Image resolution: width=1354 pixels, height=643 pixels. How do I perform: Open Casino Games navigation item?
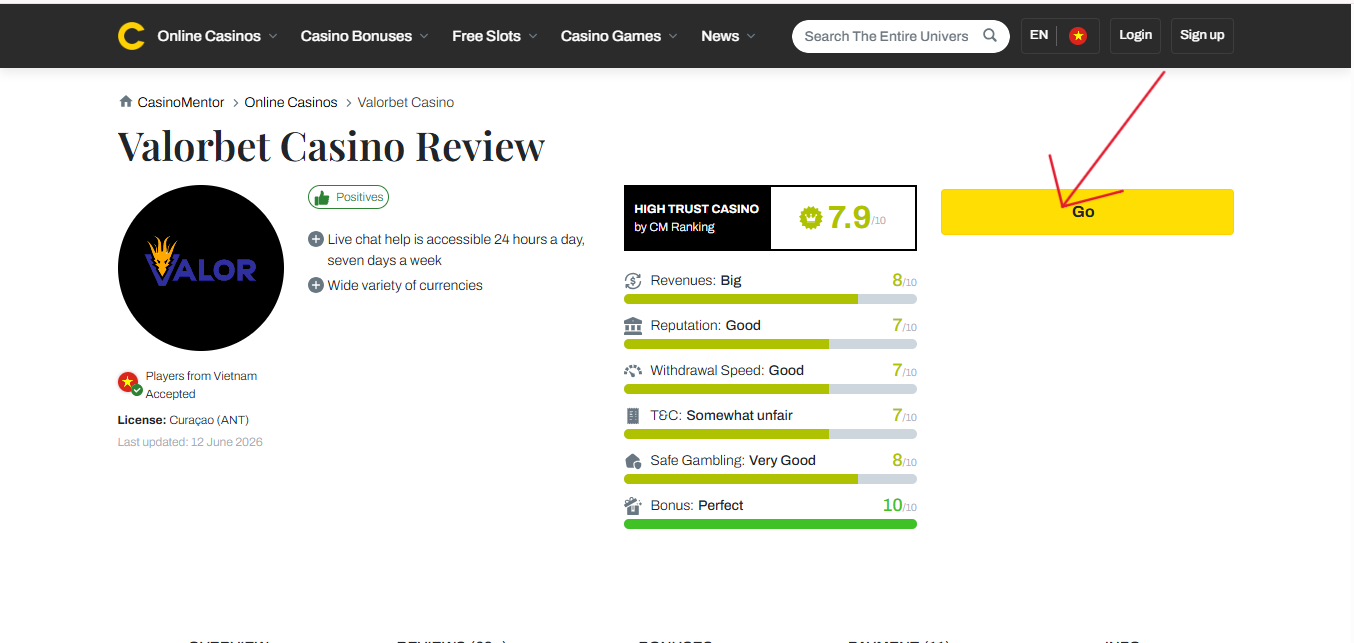point(611,36)
